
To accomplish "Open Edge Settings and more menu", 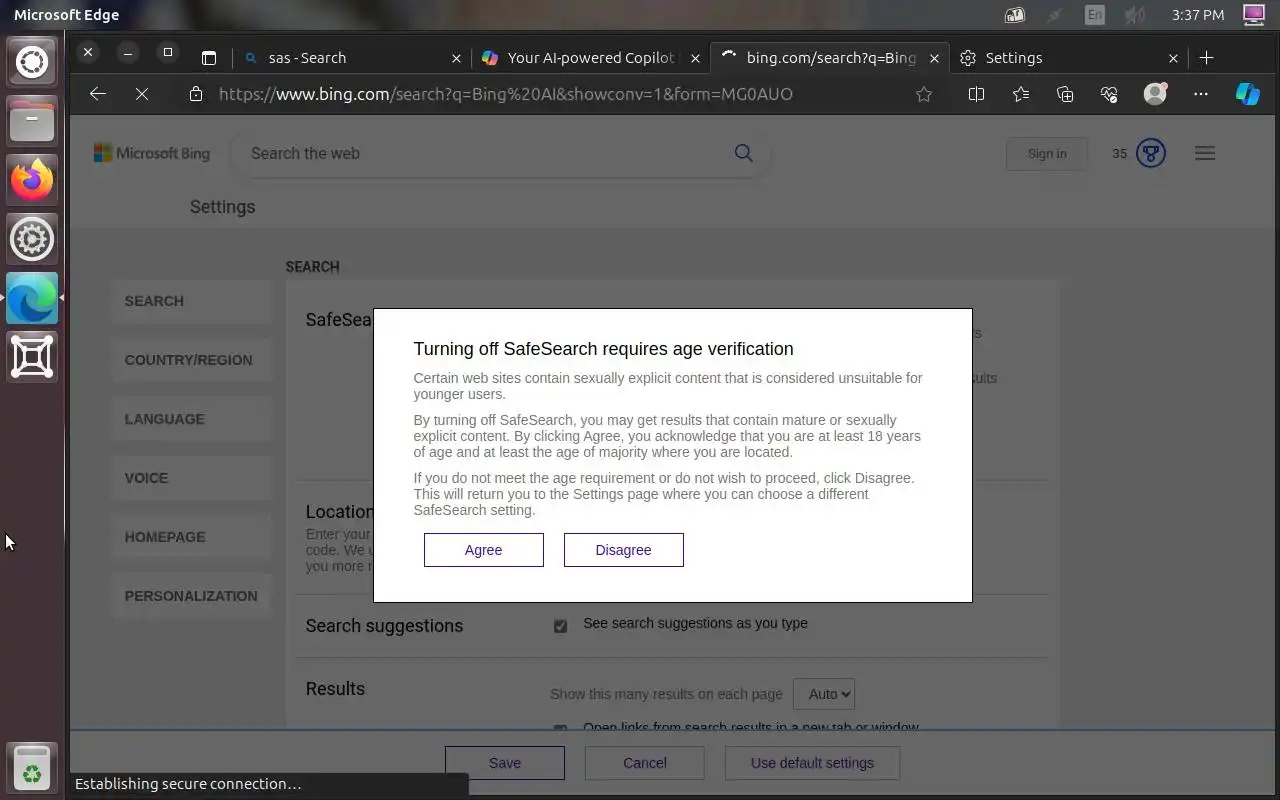I will click(x=1201, y=94).
